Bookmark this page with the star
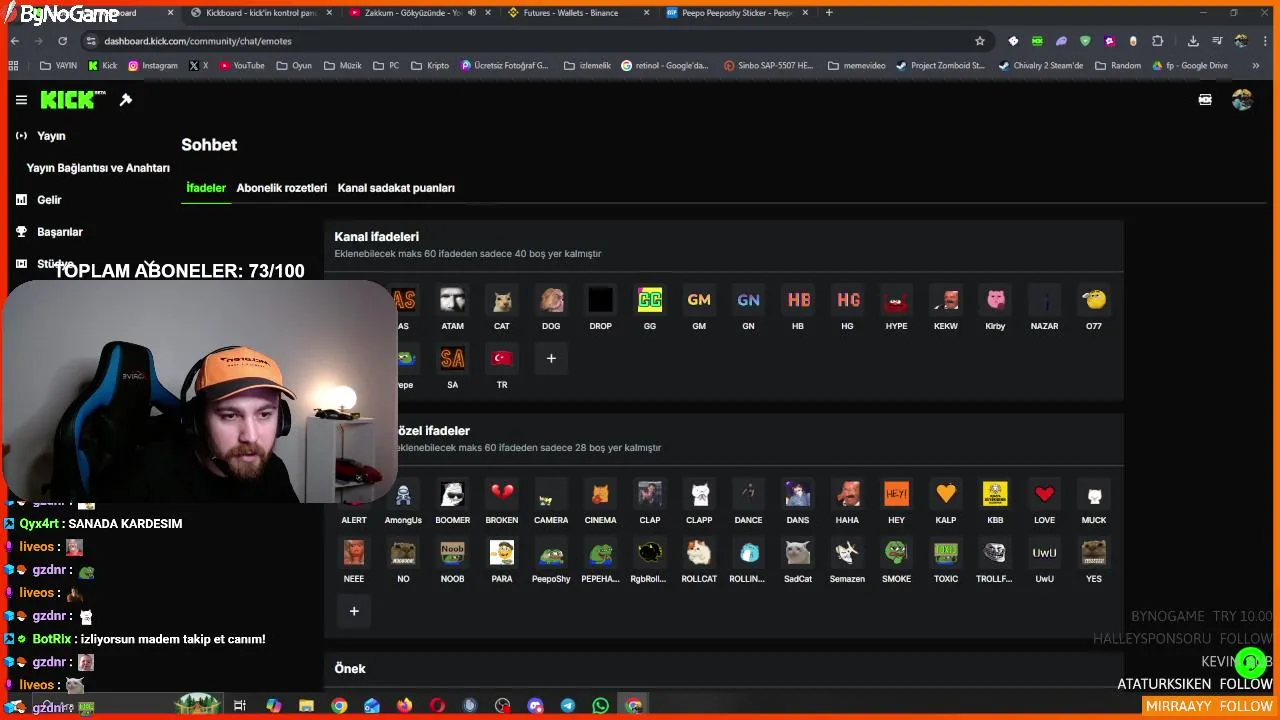 980,41
